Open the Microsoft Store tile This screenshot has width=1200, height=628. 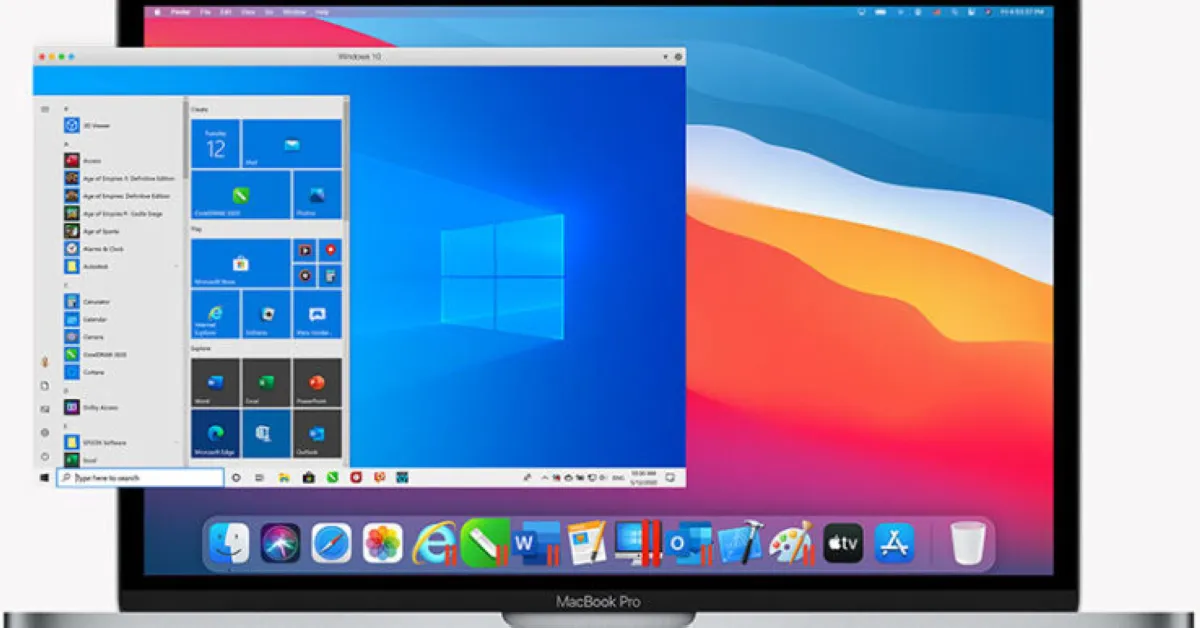240,263
